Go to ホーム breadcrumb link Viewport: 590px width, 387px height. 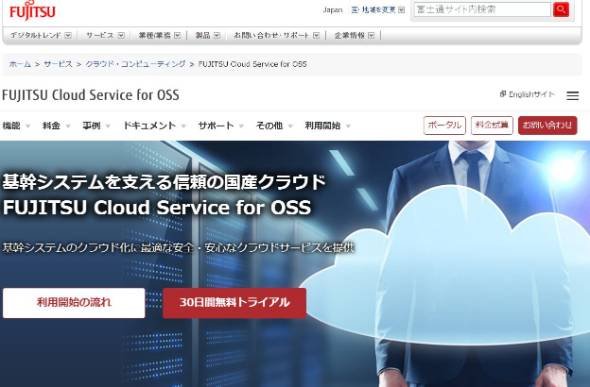pos(20,64)
